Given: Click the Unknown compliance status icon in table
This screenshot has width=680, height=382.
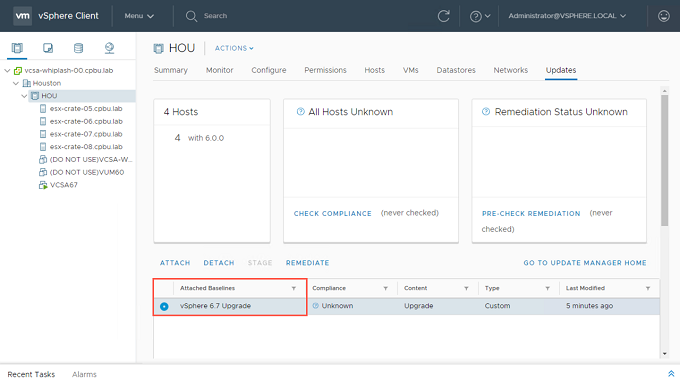Looking at the screenshot, I should tap(316, 306).
